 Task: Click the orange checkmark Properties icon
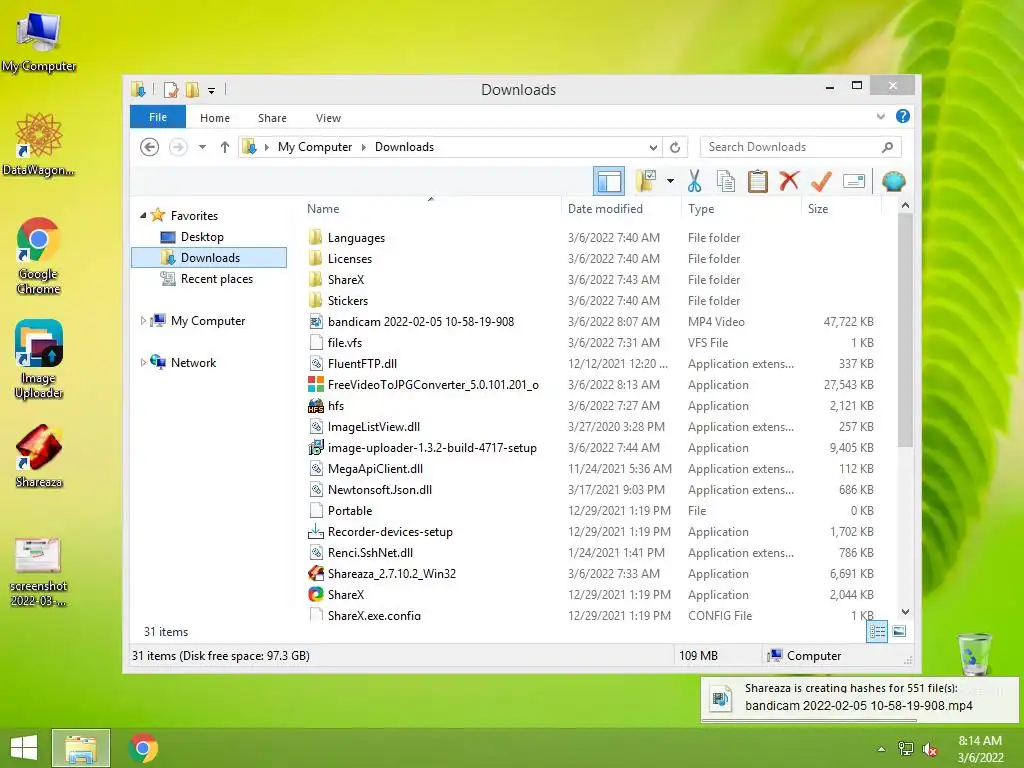[x=821, y=181]
